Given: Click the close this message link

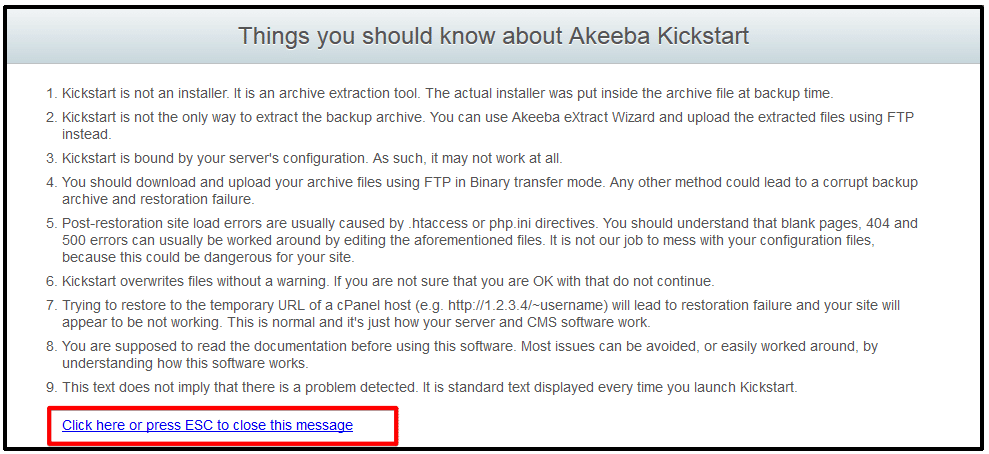Looking at the screenshot, I should [x=208, y=426].
